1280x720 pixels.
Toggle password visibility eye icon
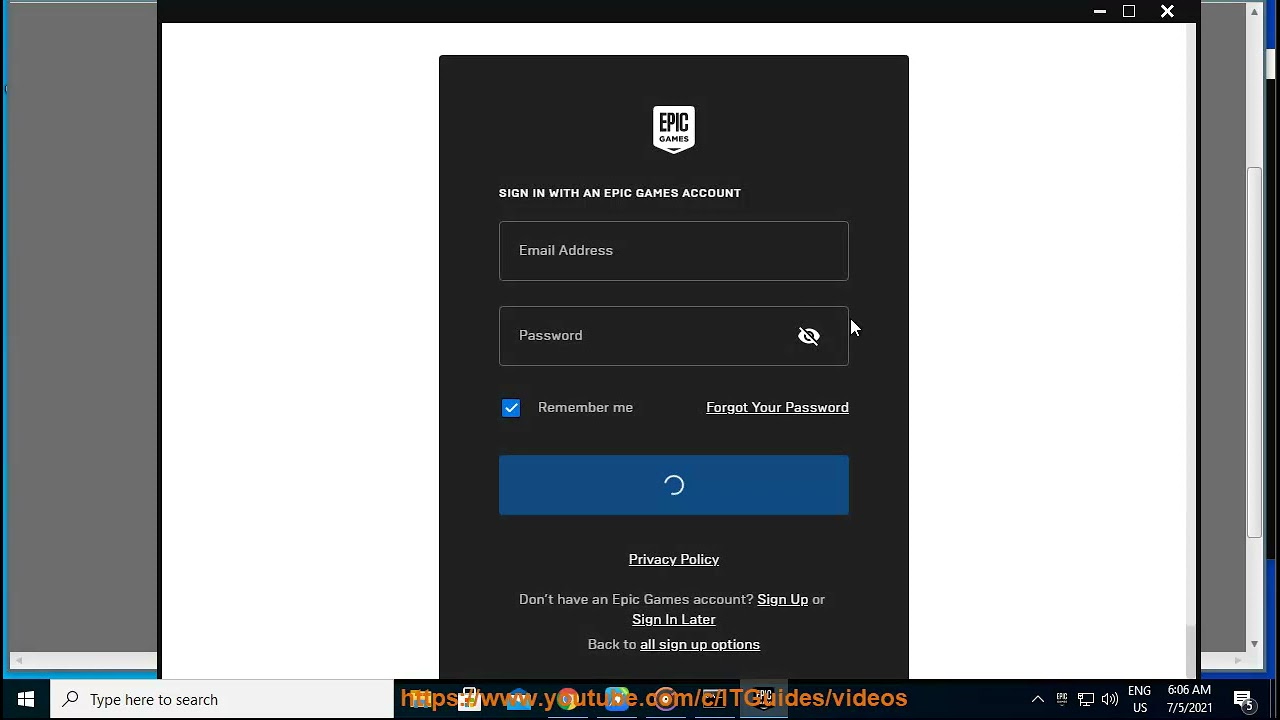(809, 336)
